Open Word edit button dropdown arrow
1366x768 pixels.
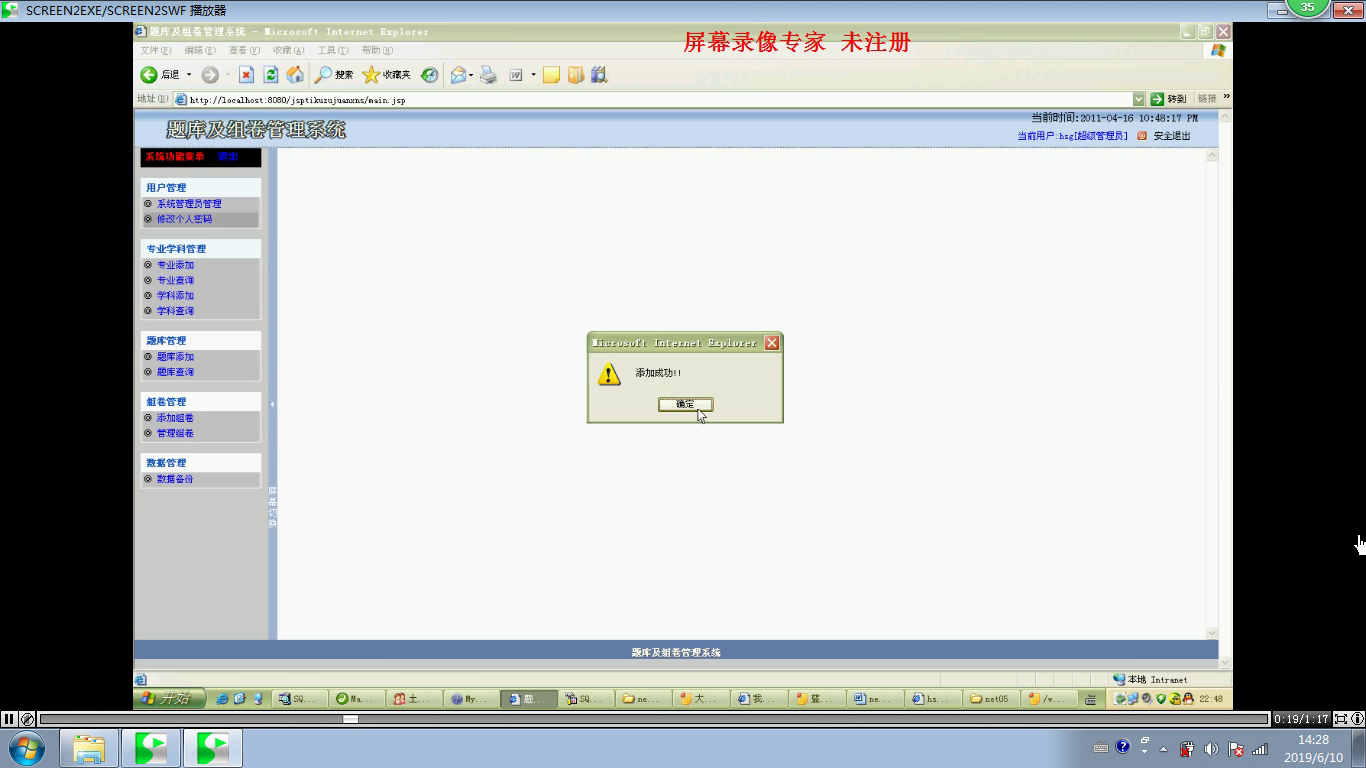533,75
